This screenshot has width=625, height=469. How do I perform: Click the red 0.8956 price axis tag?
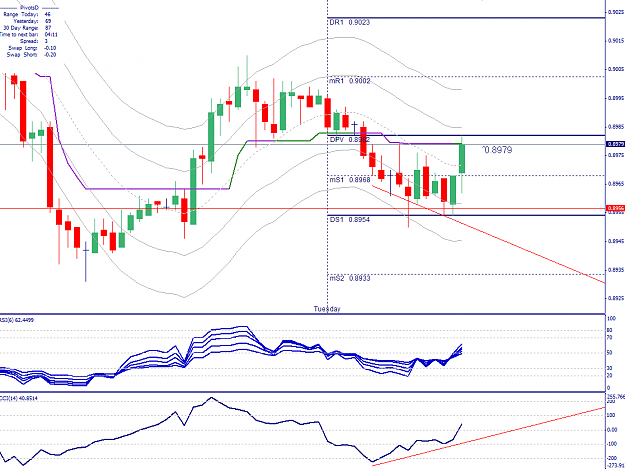(x=615, y=208)
